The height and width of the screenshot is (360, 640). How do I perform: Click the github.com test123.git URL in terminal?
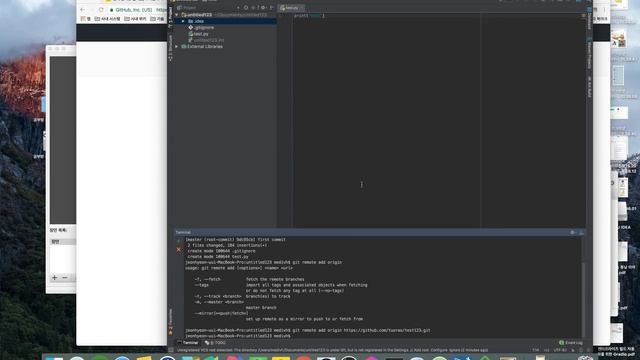click(387, 331)
